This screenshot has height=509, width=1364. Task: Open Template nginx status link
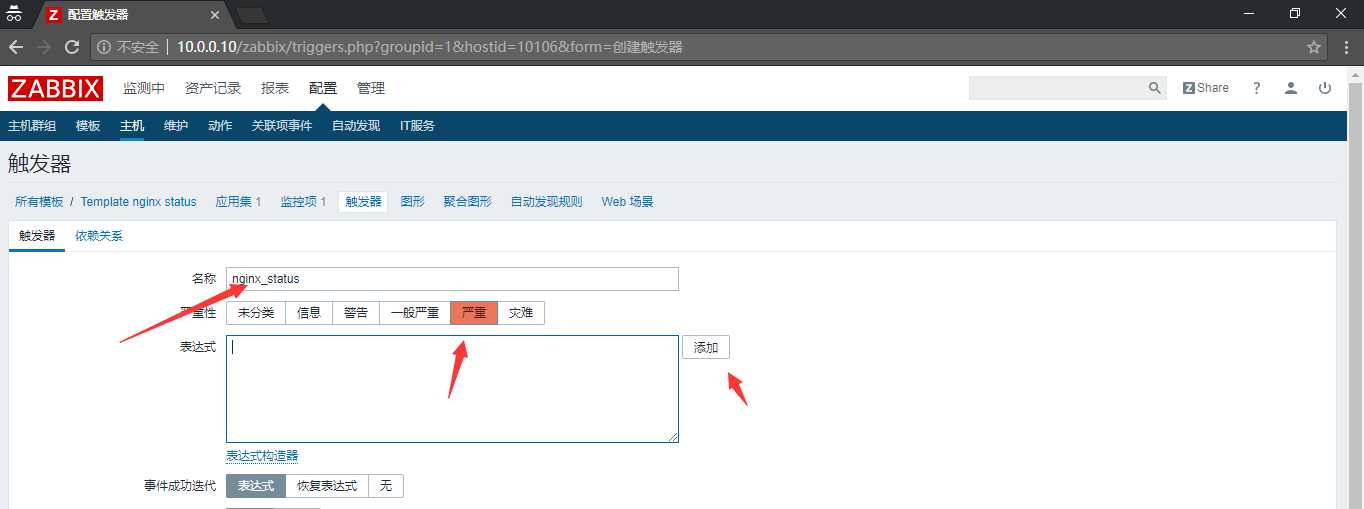coord(139,202)
